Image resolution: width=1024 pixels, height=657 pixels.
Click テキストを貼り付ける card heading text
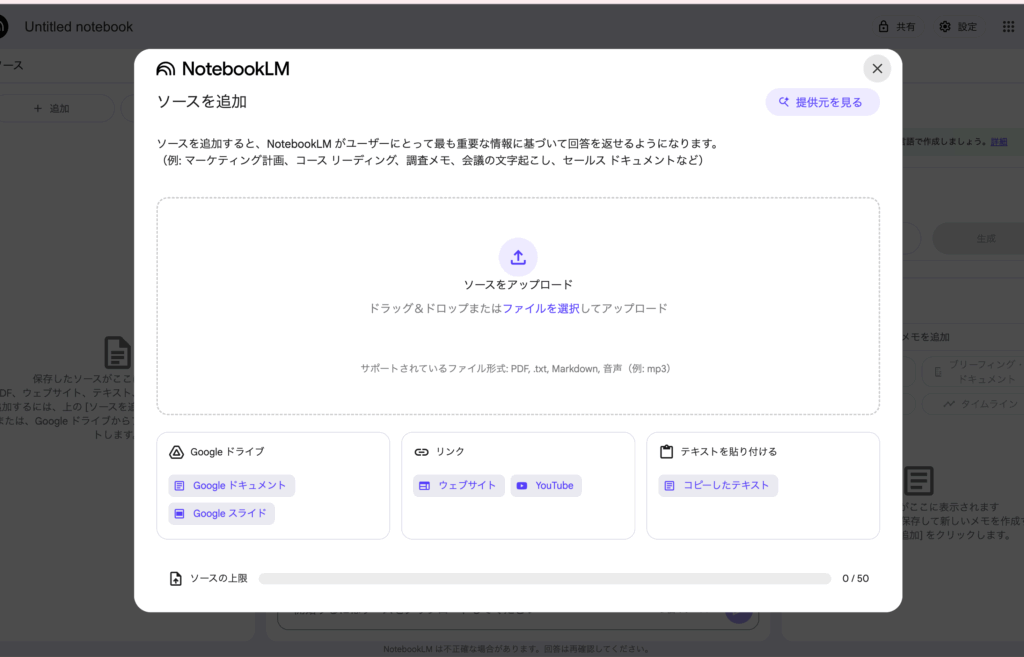click(729, 452)
